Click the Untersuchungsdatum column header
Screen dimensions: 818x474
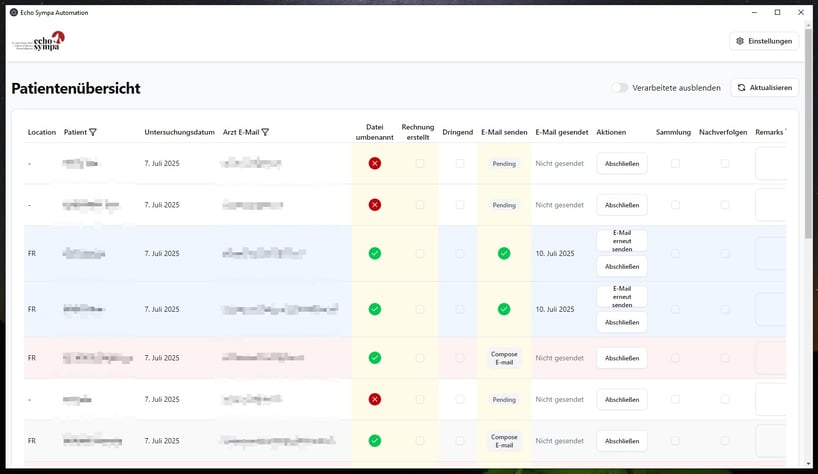179,132
